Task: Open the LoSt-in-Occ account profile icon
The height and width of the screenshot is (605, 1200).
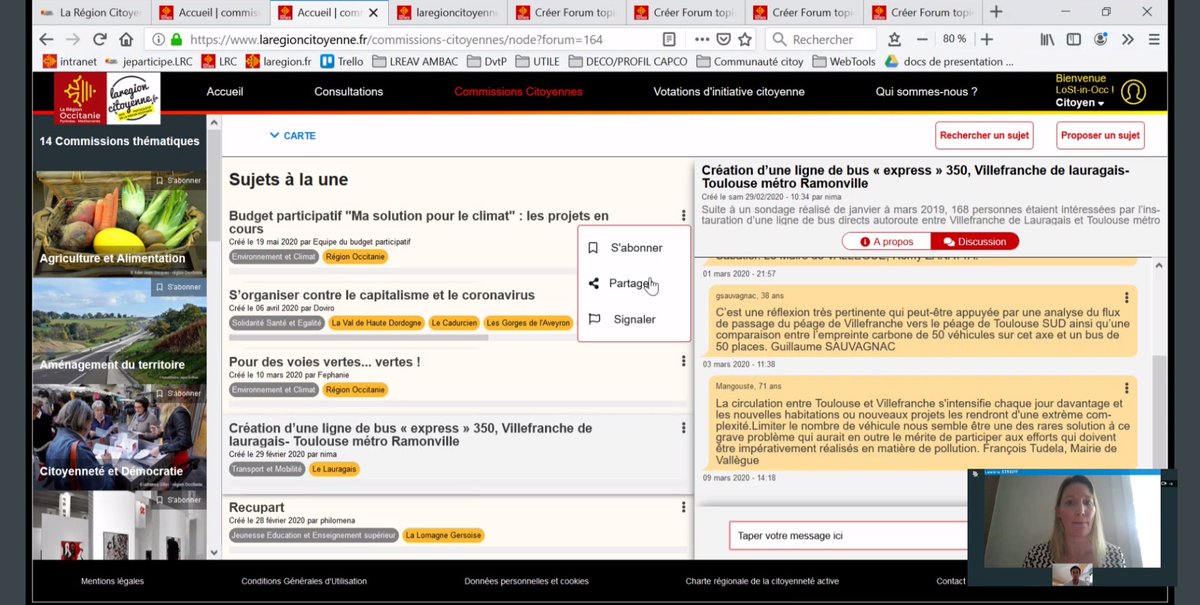Action: [x=1133, y=91]
